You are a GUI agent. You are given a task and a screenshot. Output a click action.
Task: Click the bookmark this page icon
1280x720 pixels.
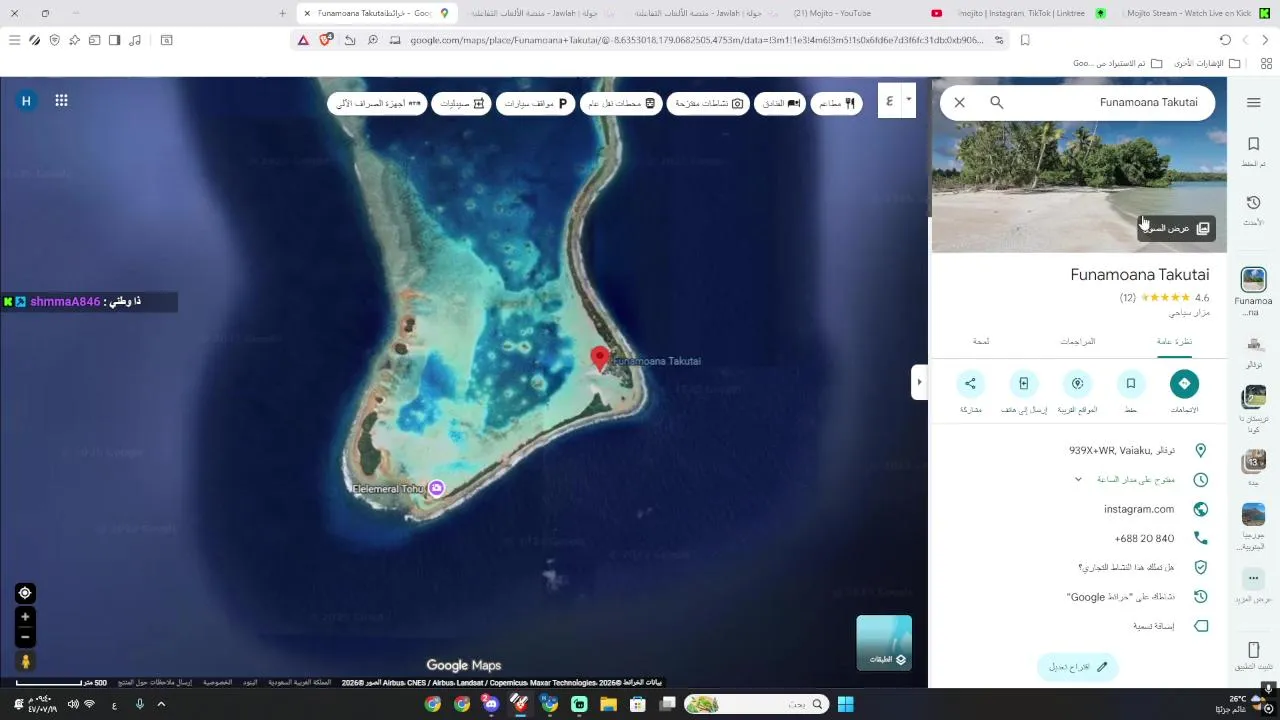(x=1025, y=40)
